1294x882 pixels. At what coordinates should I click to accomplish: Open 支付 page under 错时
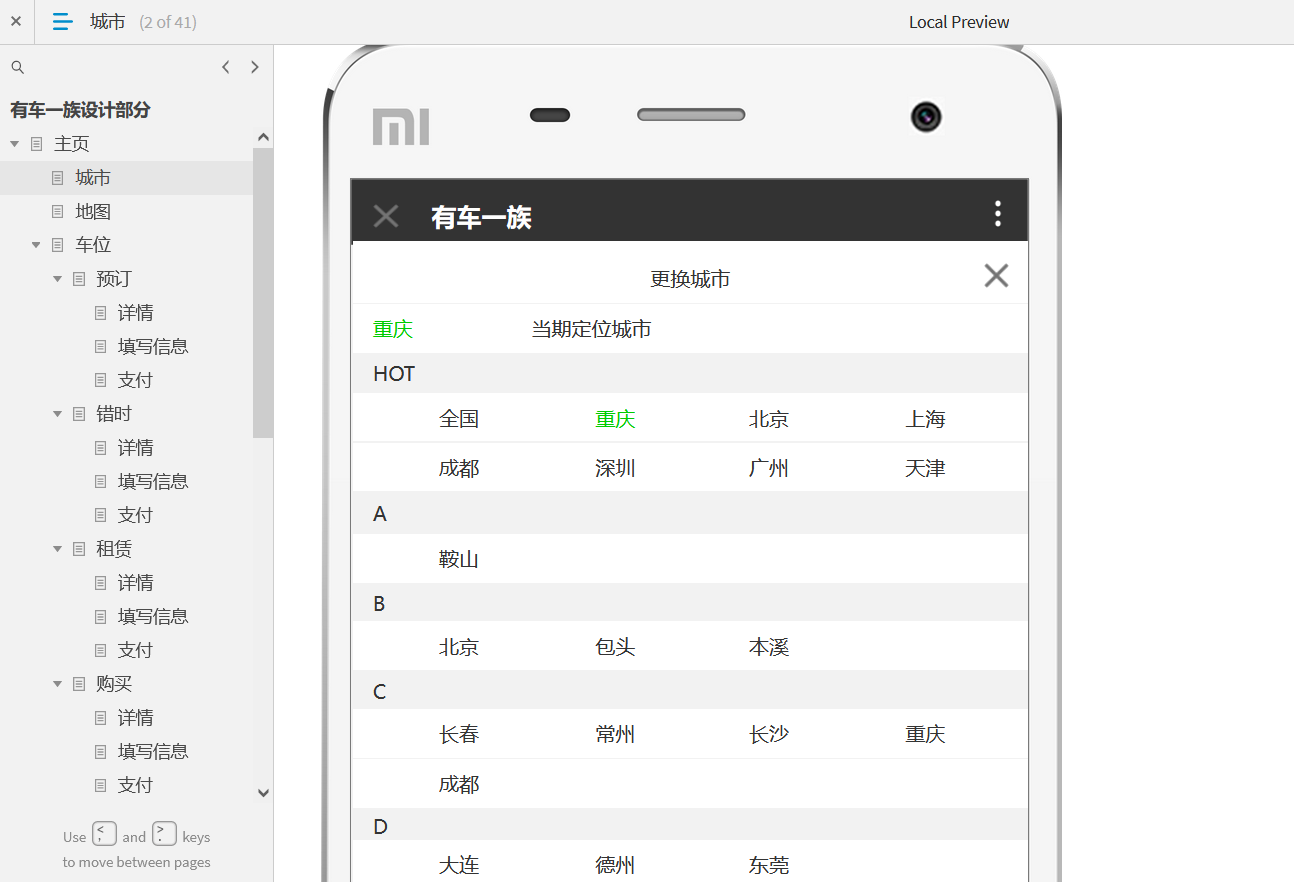click(136, 515)
